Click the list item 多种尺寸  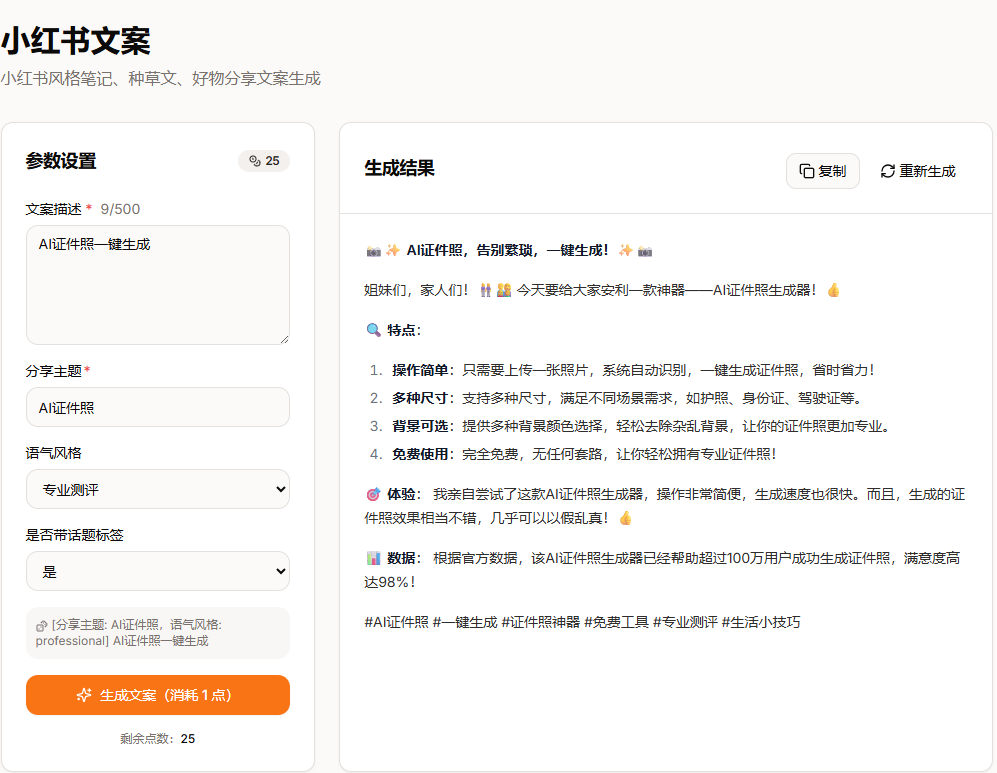[615, 398]
